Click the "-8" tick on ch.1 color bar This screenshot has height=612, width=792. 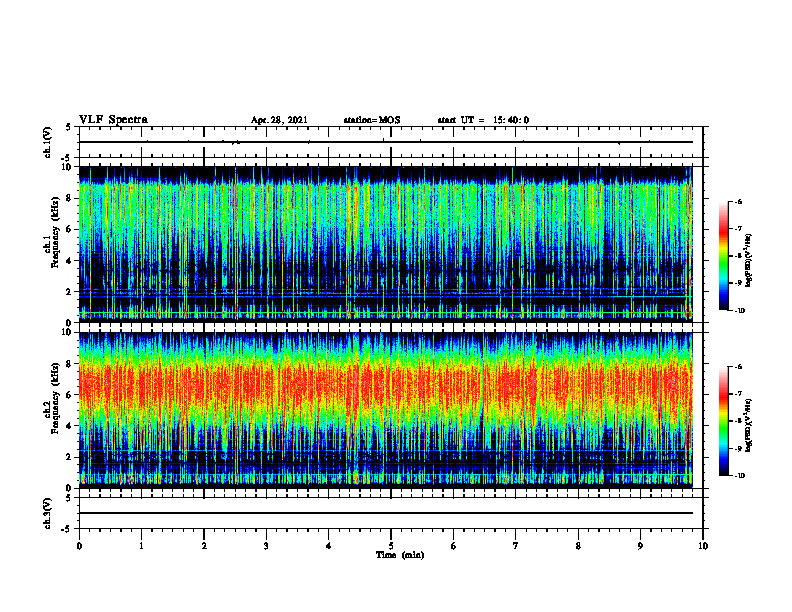coord(738,256)
